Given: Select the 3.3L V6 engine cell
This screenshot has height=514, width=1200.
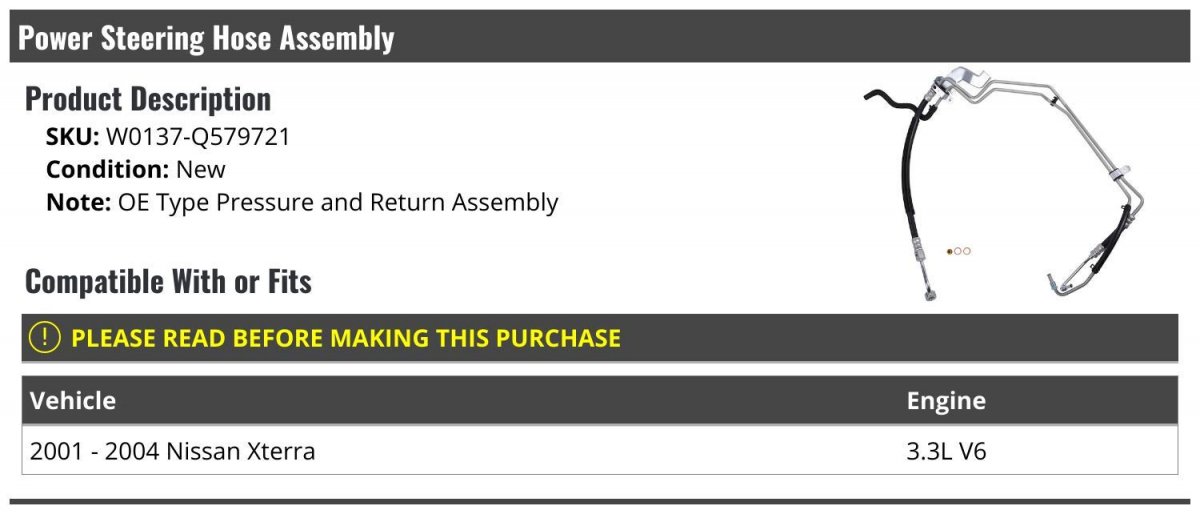Looking at the screenshot, I should tap(946, 451).
